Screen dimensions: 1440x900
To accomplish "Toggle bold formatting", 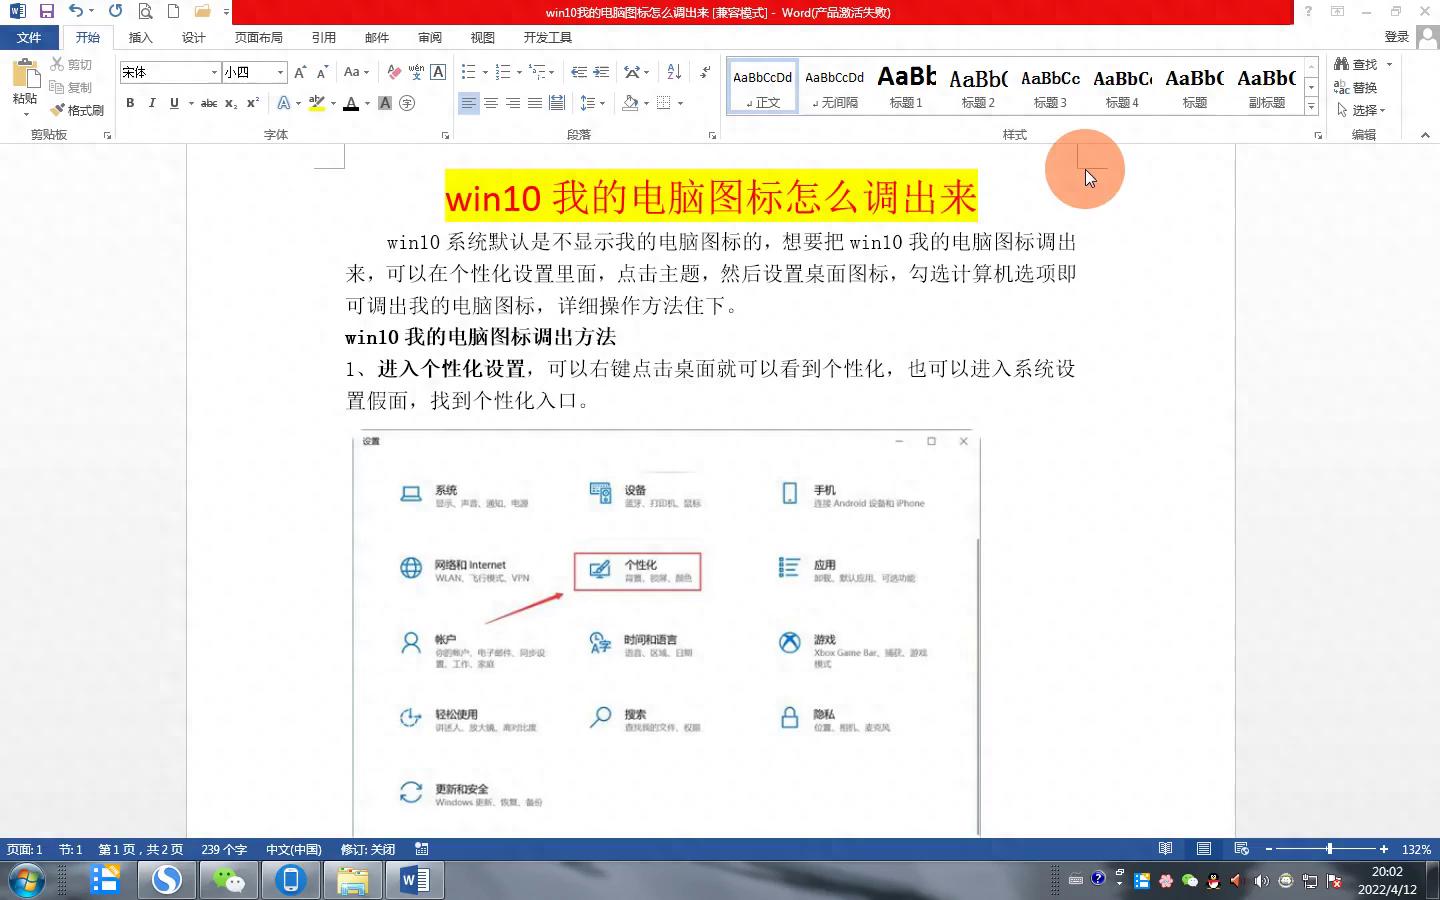I will coord(129,103).
